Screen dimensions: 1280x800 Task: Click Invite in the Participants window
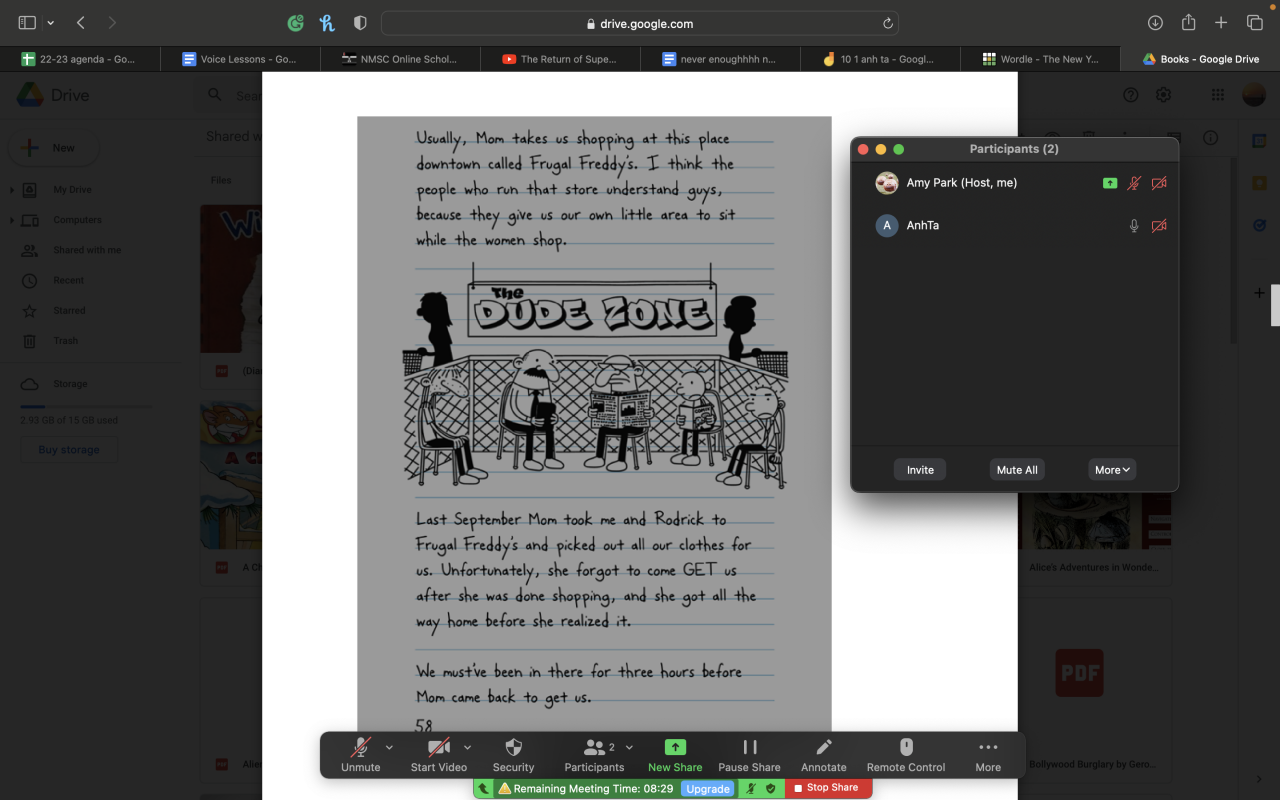coord(920,470)
